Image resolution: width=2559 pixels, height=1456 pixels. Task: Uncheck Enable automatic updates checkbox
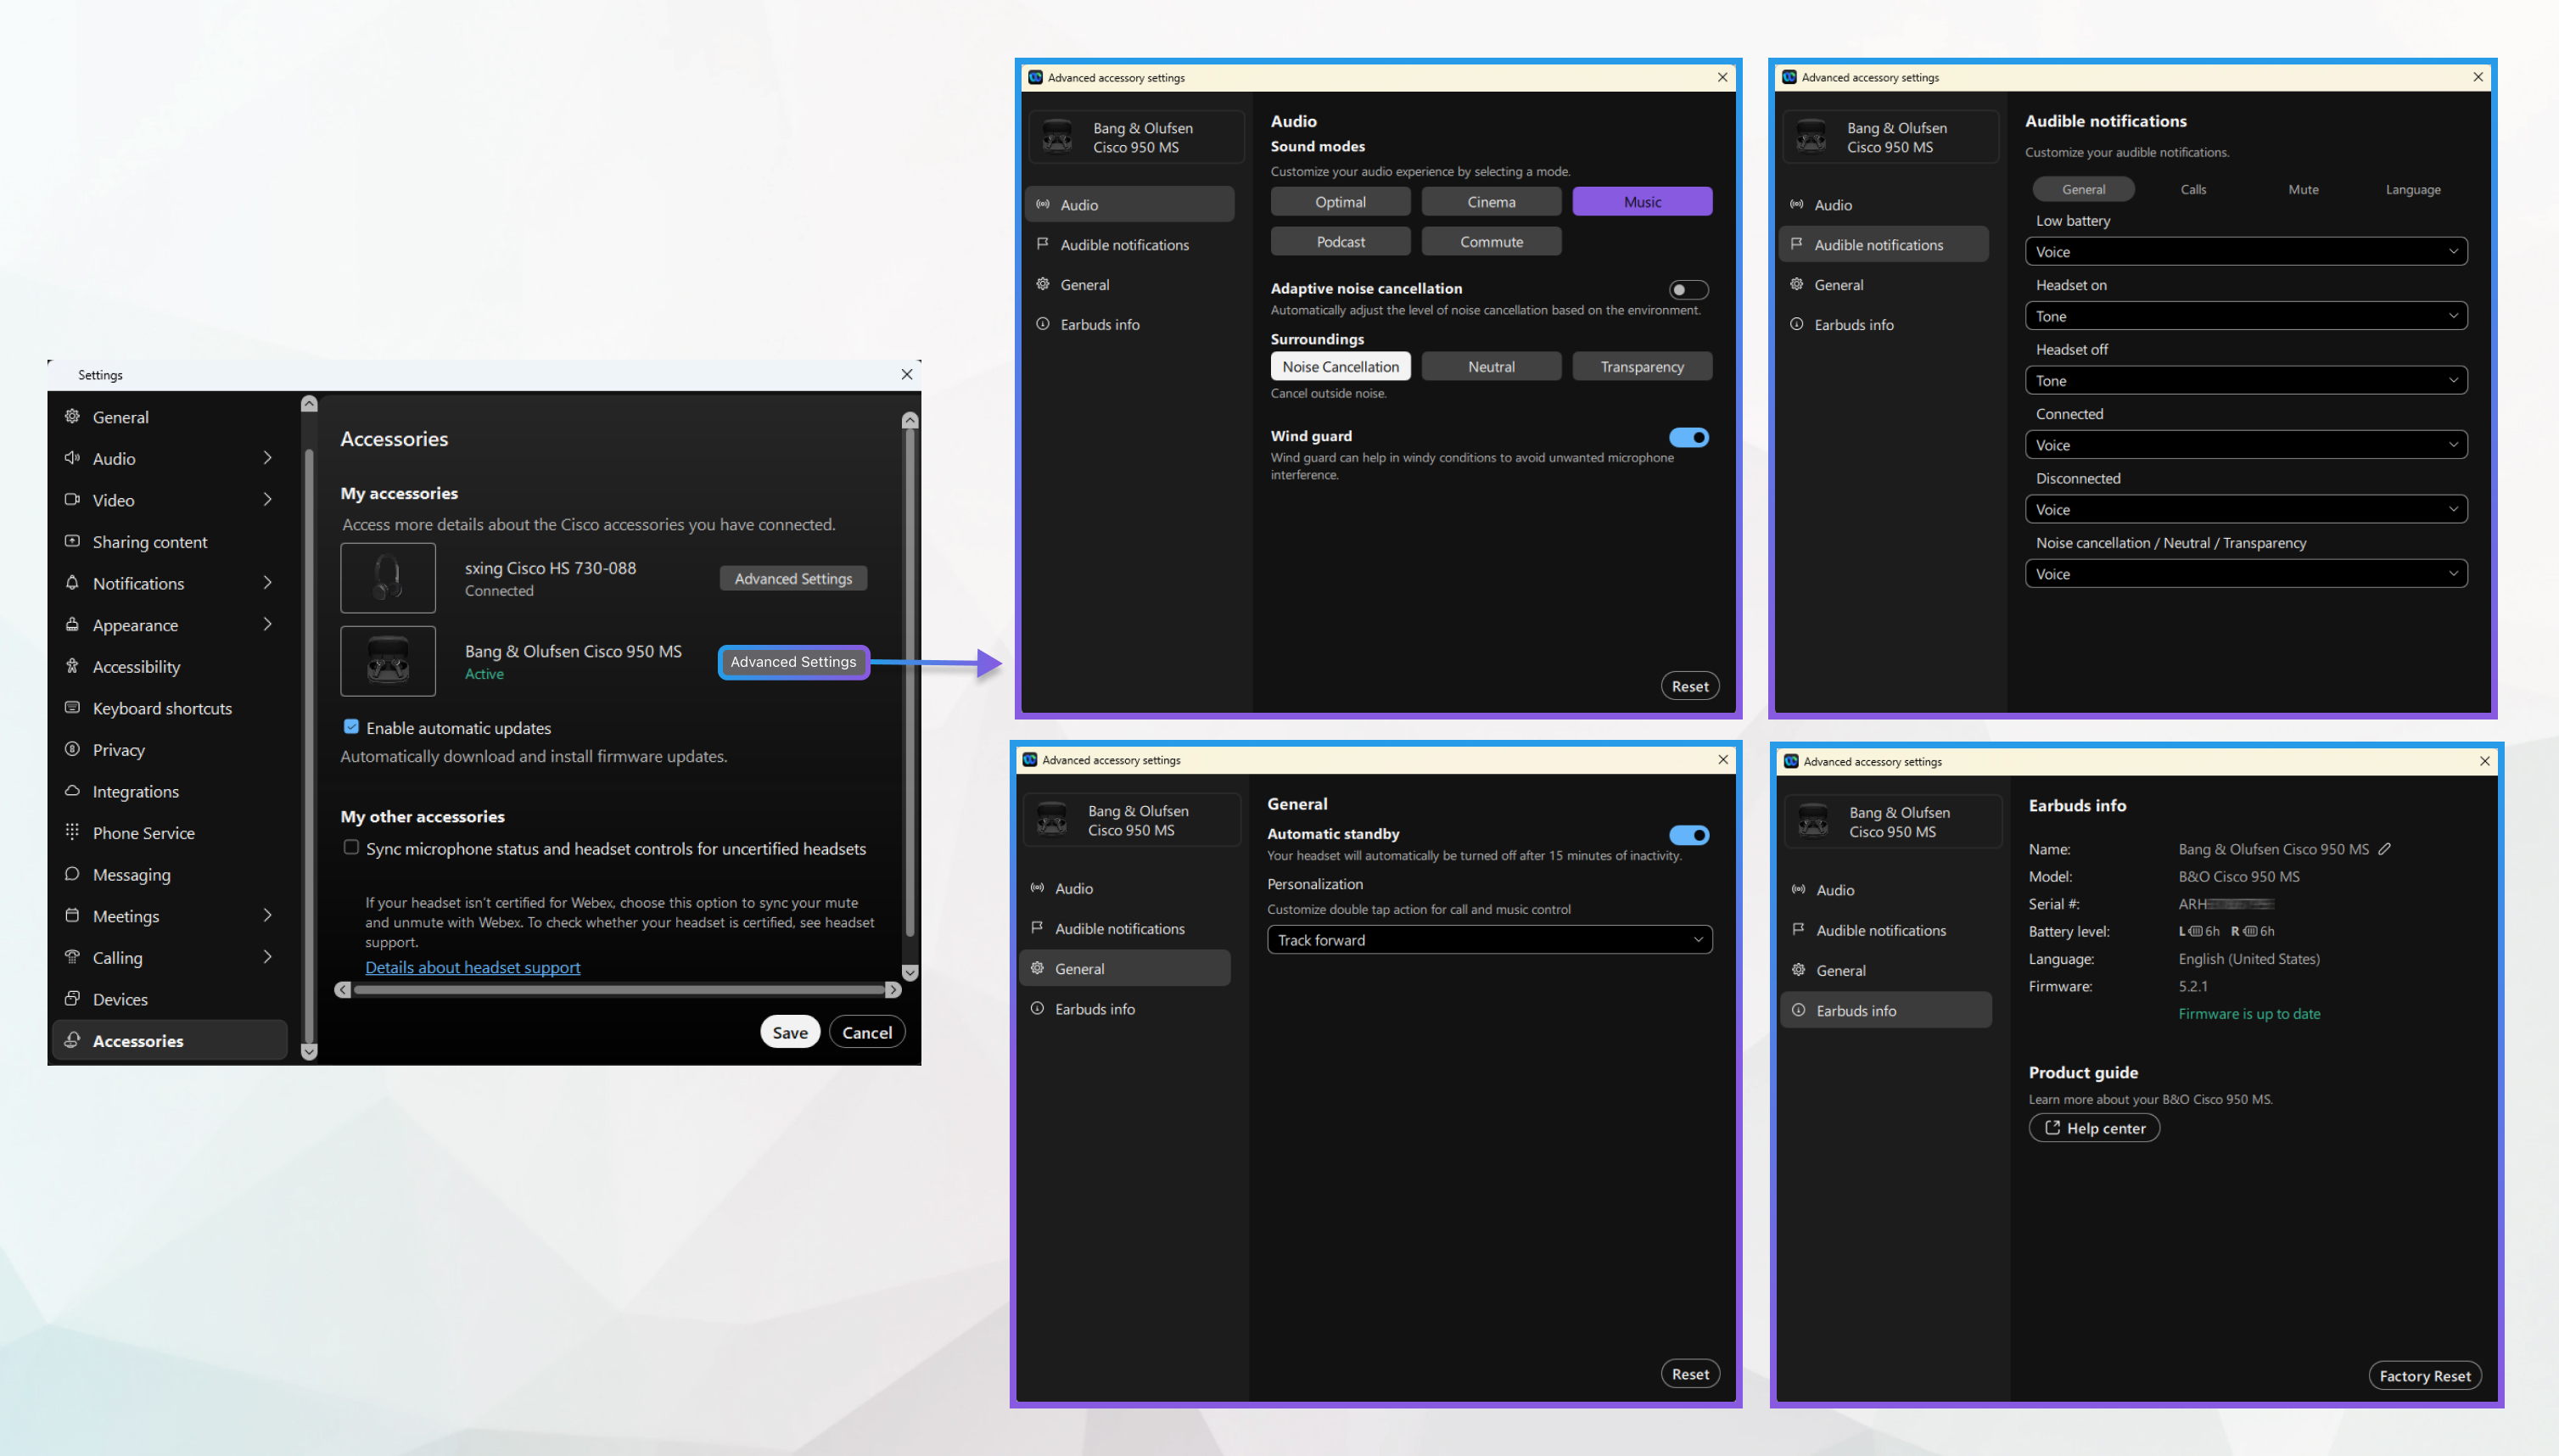click(x=352, y=727)
